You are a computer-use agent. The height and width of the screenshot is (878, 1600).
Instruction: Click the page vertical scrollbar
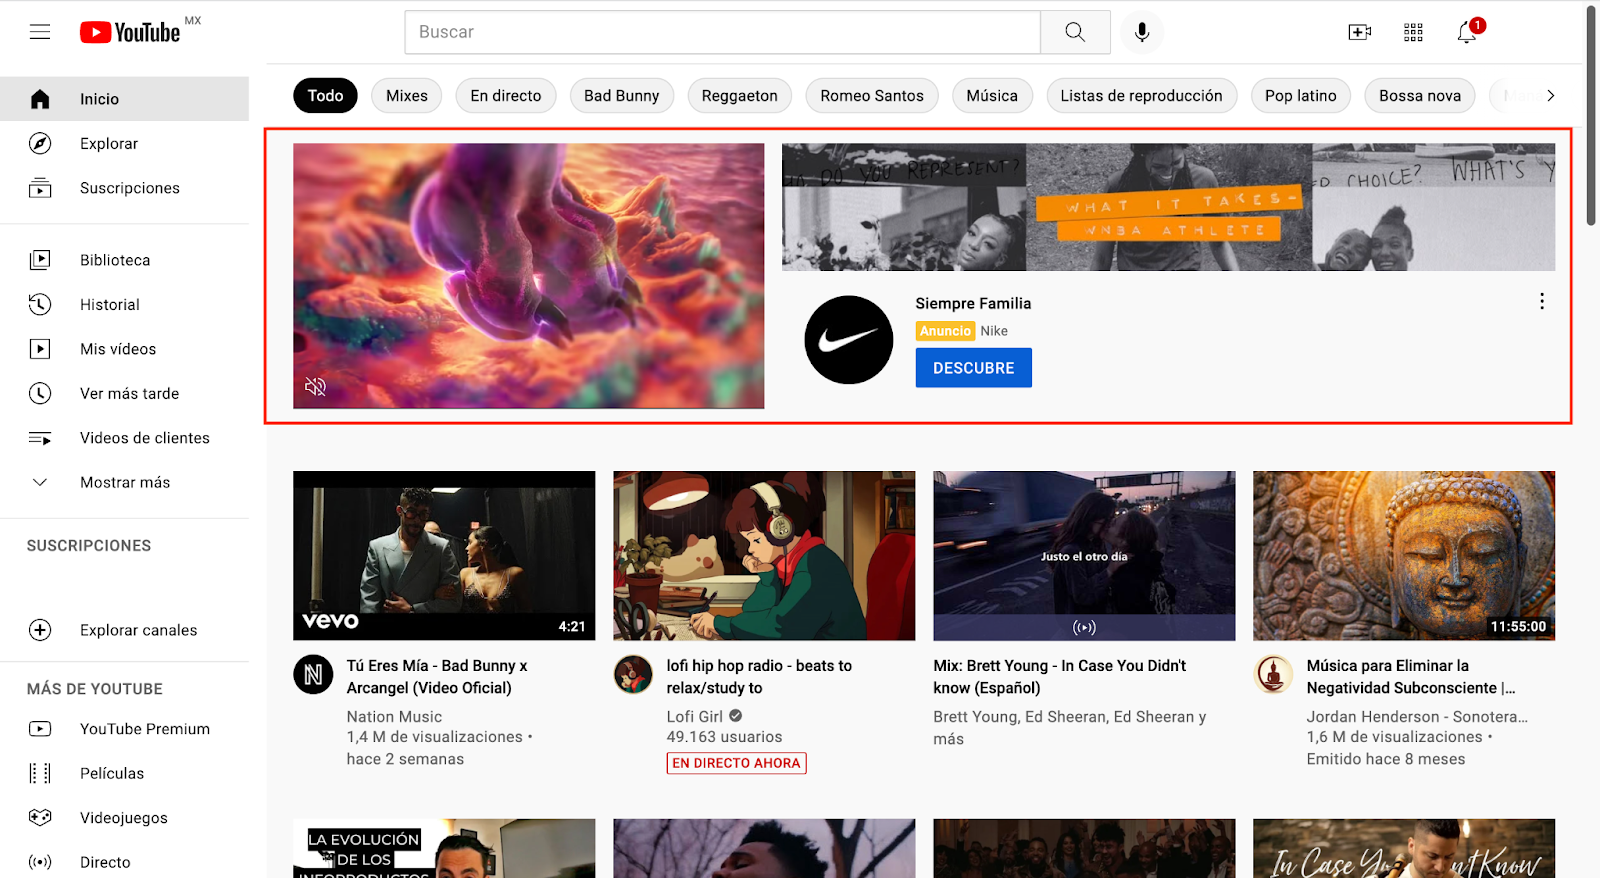(1591, 115)
